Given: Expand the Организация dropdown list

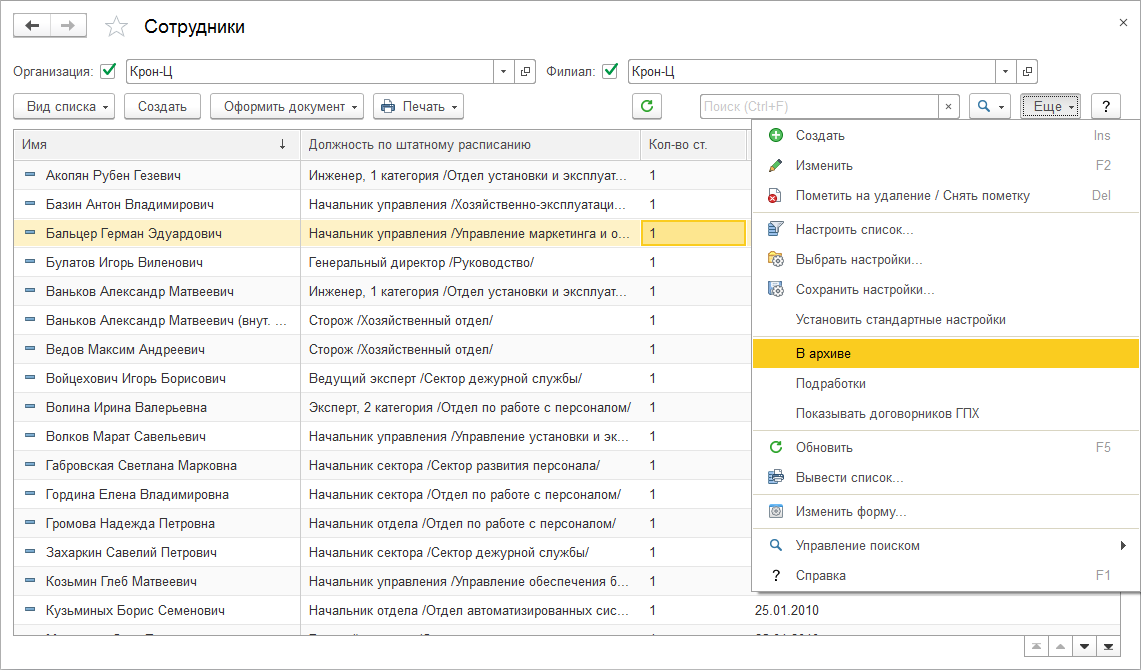Looking at the screenshot, I should [504, 72].
